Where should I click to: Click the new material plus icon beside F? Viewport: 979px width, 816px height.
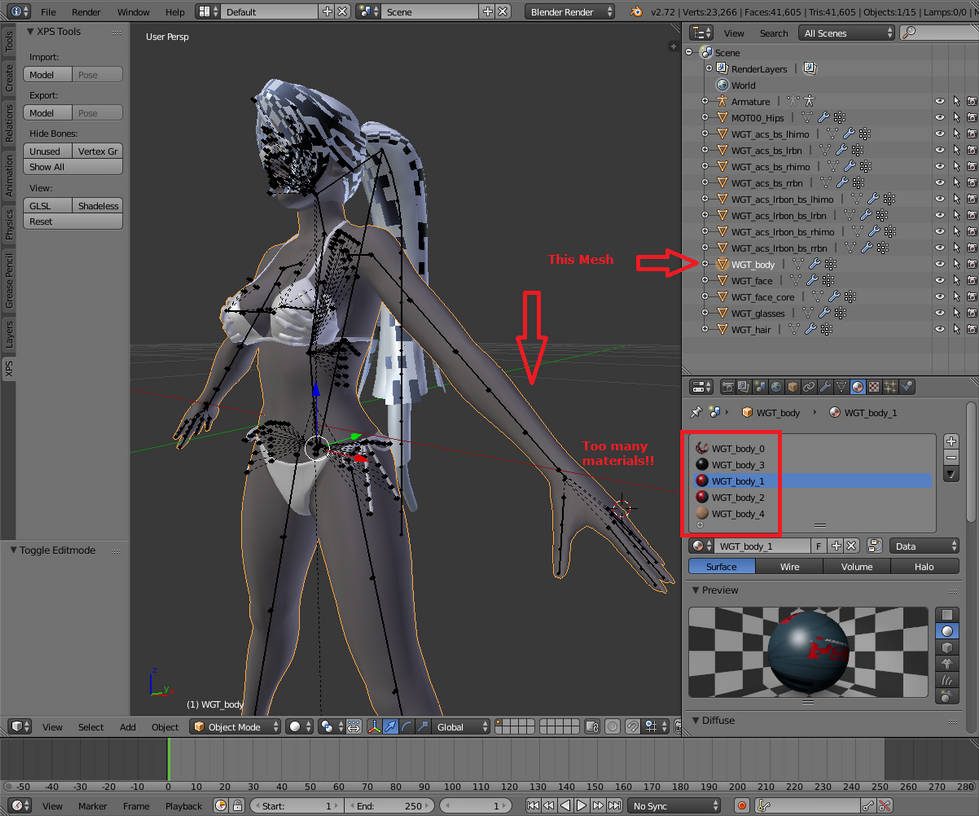[836, 546]
